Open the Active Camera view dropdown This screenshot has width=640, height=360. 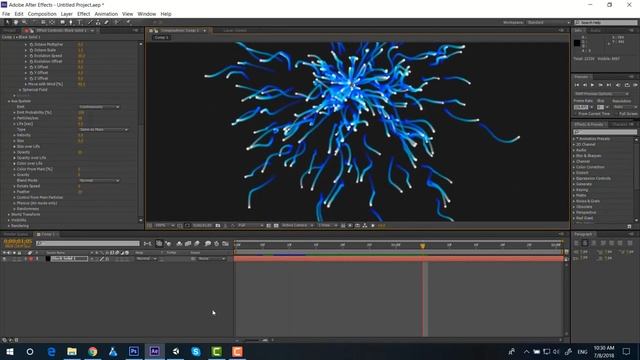point(298,225)
